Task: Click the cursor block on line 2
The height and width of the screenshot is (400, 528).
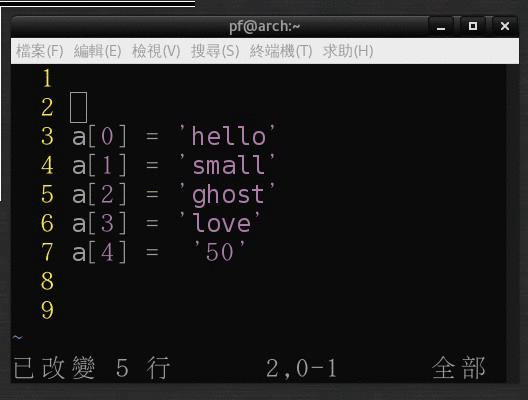Action: [x=78, y=107]
